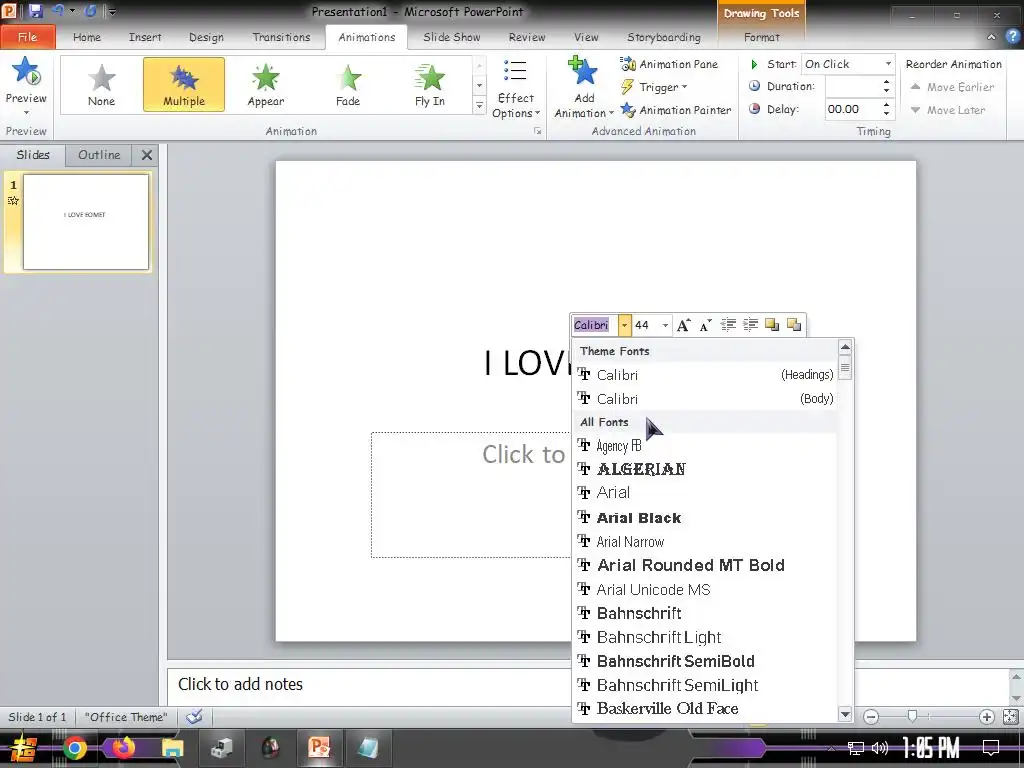1024x768 pixels.
Task: Click the Bring Forward icon on mini toolbar
Action: [772, 325]
